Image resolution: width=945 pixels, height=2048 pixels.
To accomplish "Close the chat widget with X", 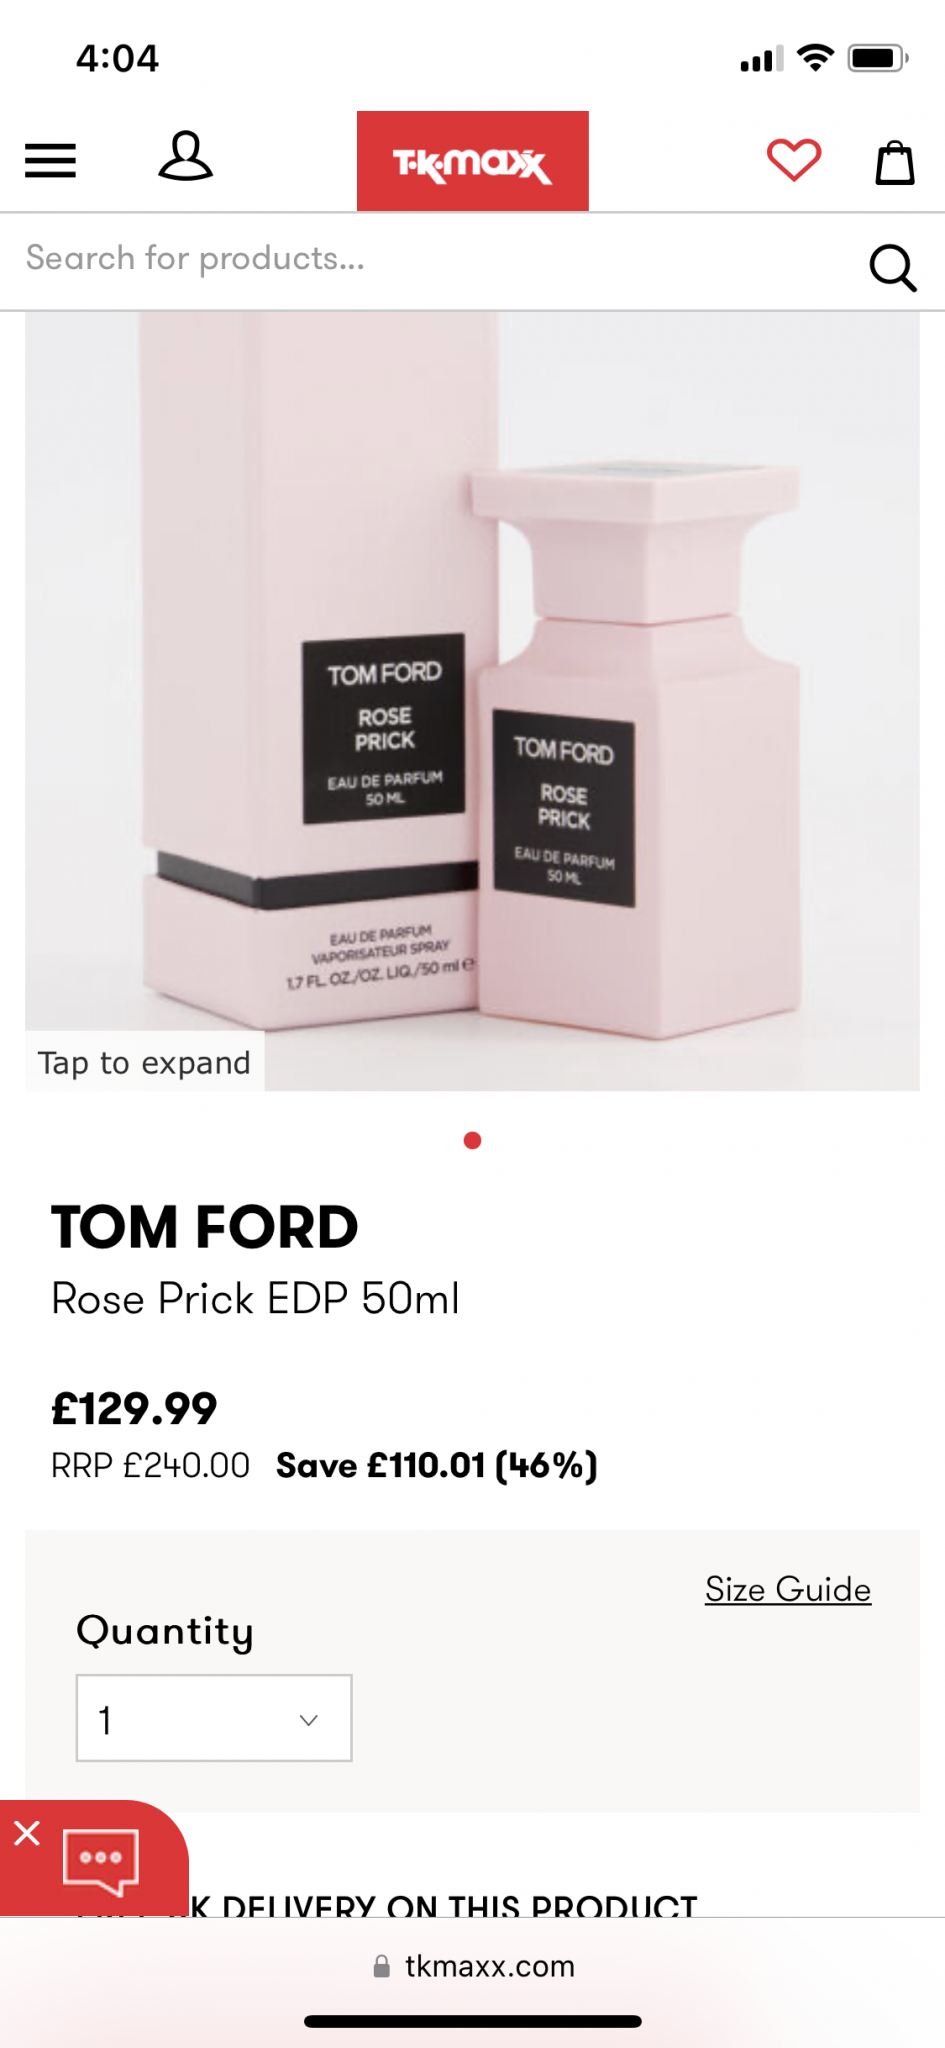I will (27, 1833).
